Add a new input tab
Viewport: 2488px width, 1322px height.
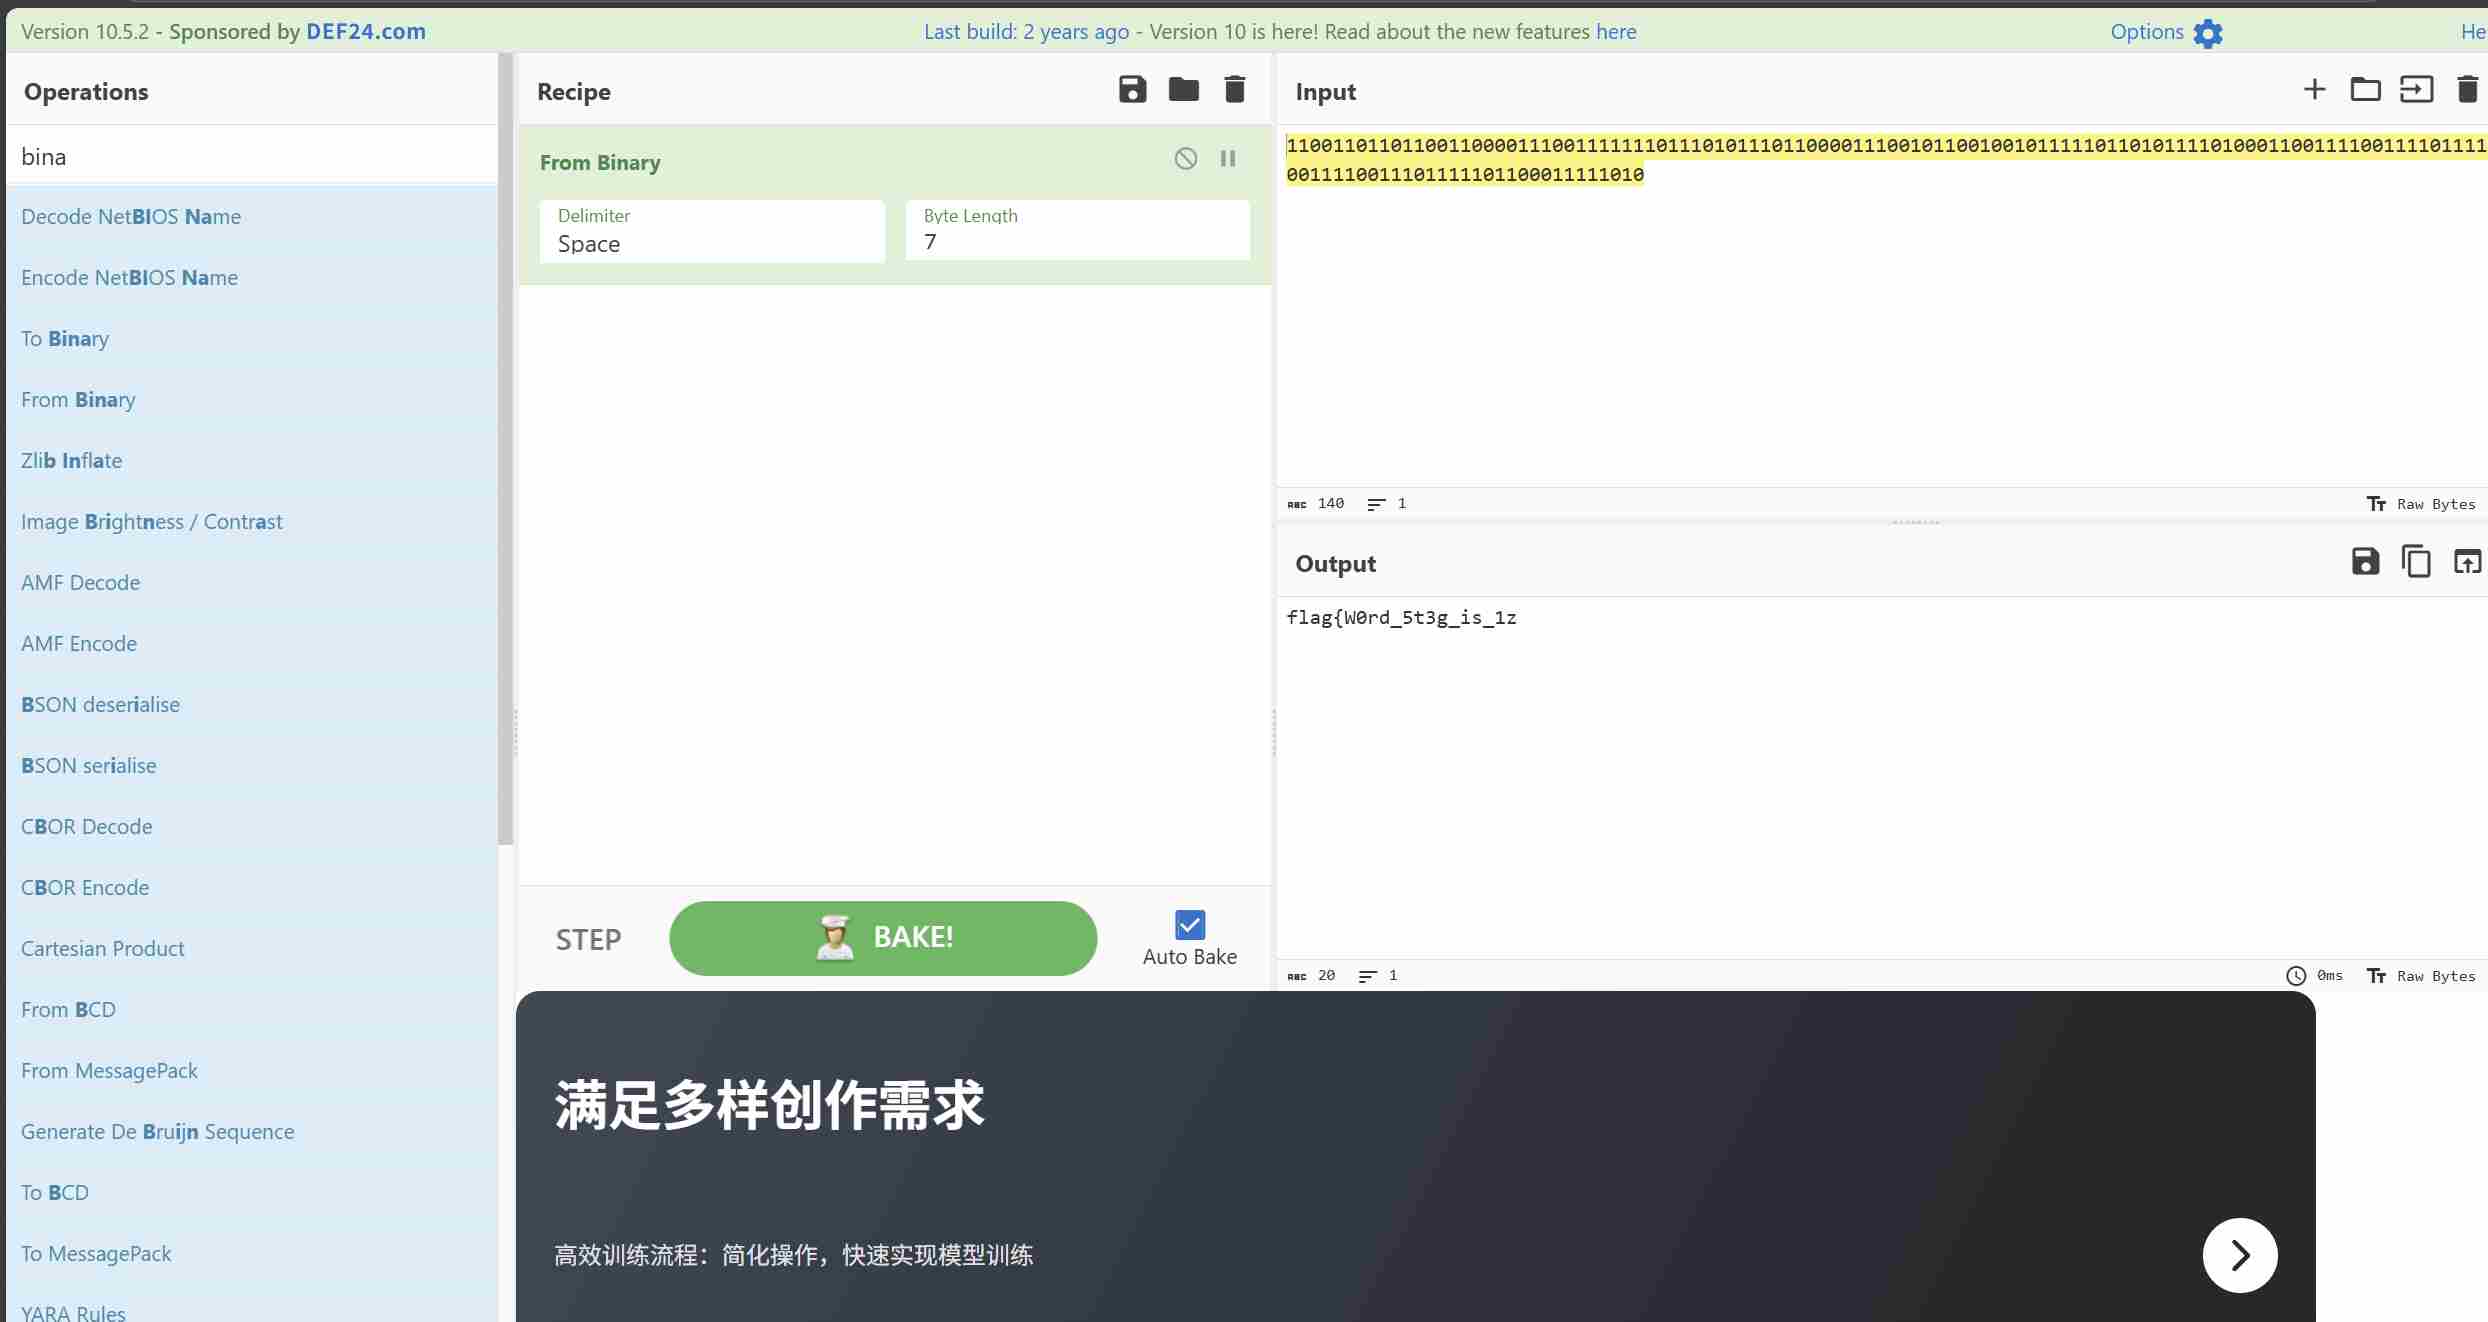tap(2314, 90)
